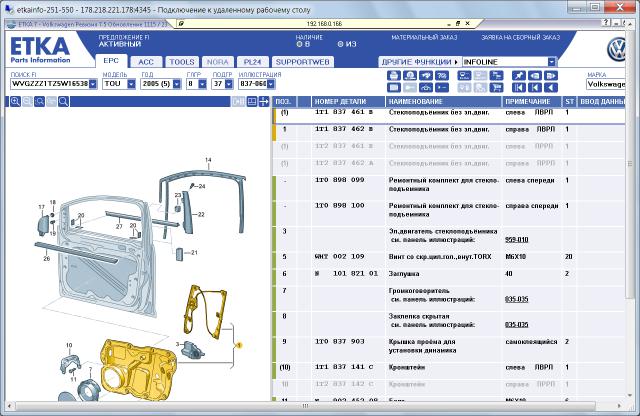Jump to first entry with bar-arrow icon
This screenshot has height=416, width=640.
pos(519,87)
